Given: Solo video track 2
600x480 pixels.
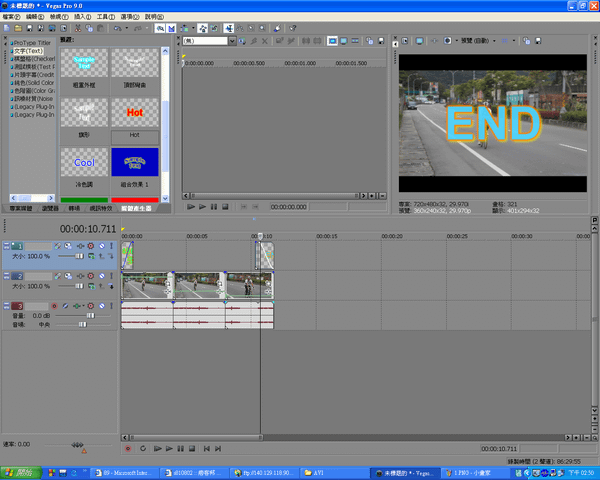Looking at the screenshot, I should [111, 276].
